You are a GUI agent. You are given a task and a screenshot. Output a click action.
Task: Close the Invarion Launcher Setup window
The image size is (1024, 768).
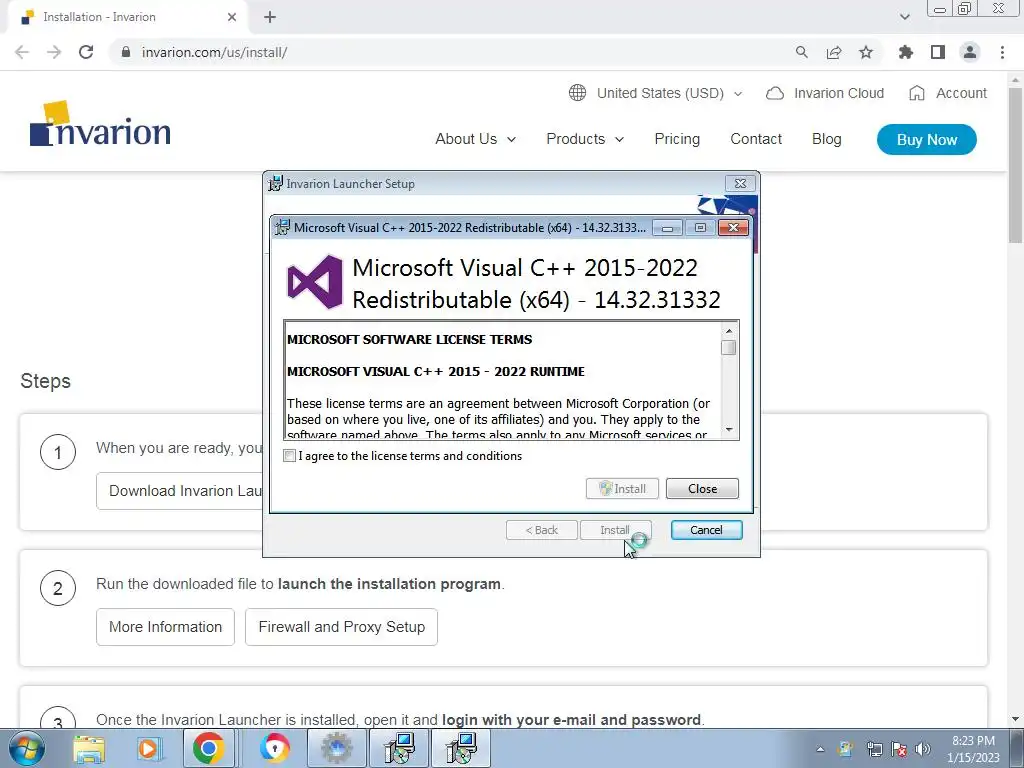pyautogui.click(x=740, y=184)
